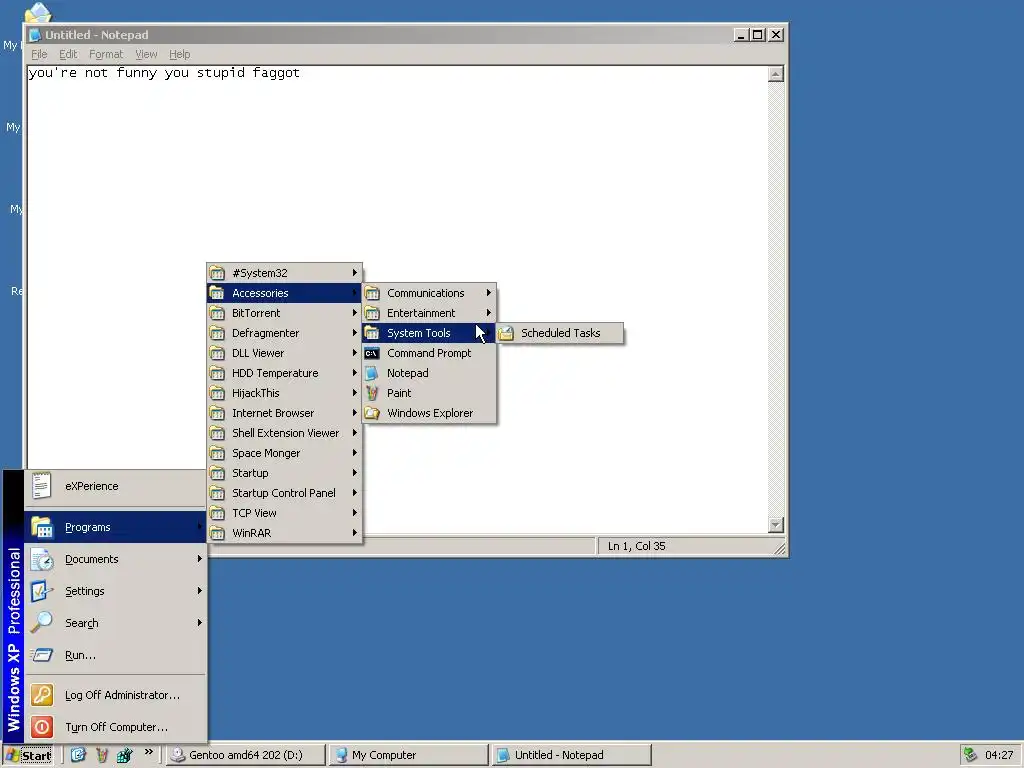Screen dimensions: 1024x768
Task: Click the Start button
Action: pos(29,756)
